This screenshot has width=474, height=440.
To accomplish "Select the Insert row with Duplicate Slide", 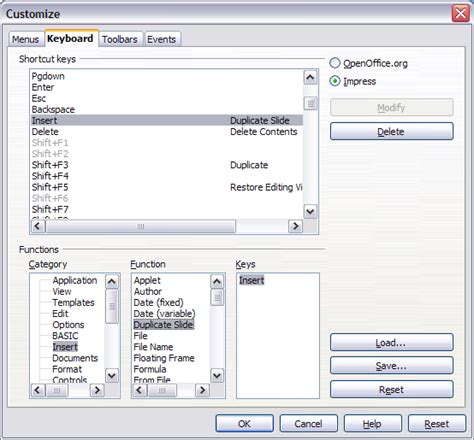I will pyautogui.click(x=167, y=120).
